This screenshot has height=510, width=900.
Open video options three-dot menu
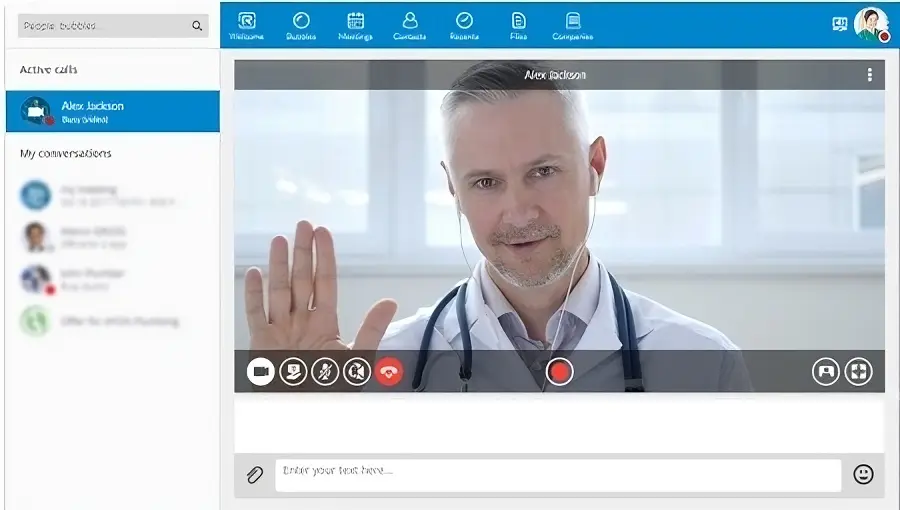click(x=869, y=75)
